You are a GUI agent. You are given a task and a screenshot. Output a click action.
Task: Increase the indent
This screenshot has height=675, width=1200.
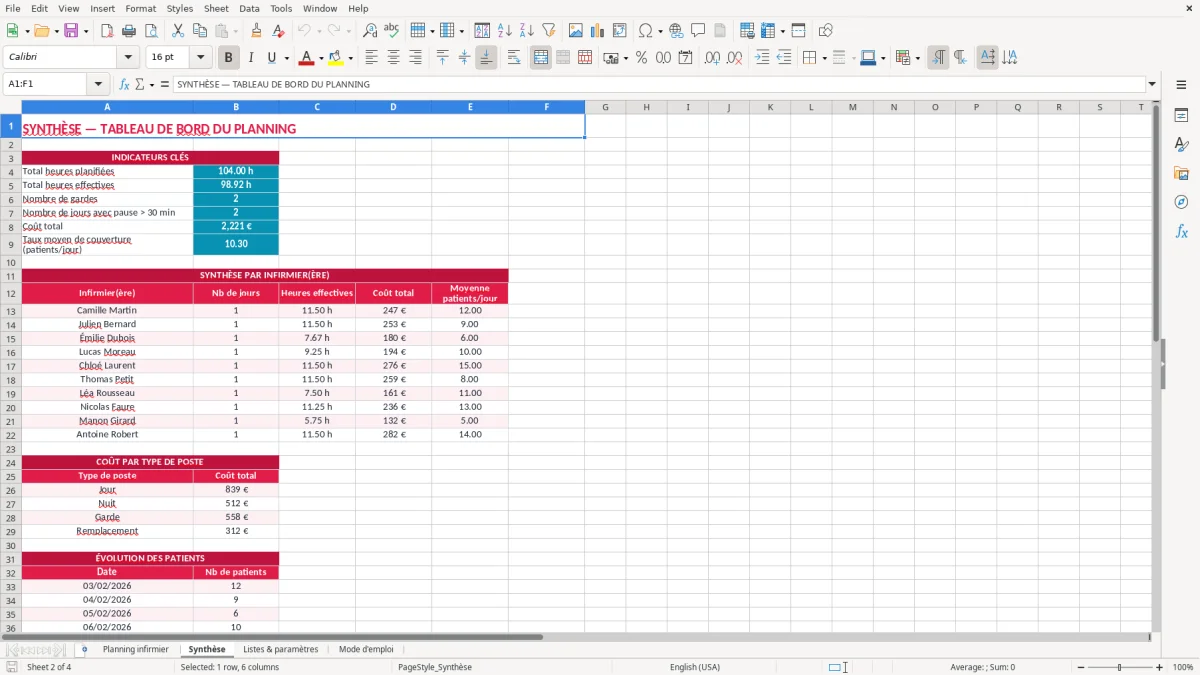[763, 58]
